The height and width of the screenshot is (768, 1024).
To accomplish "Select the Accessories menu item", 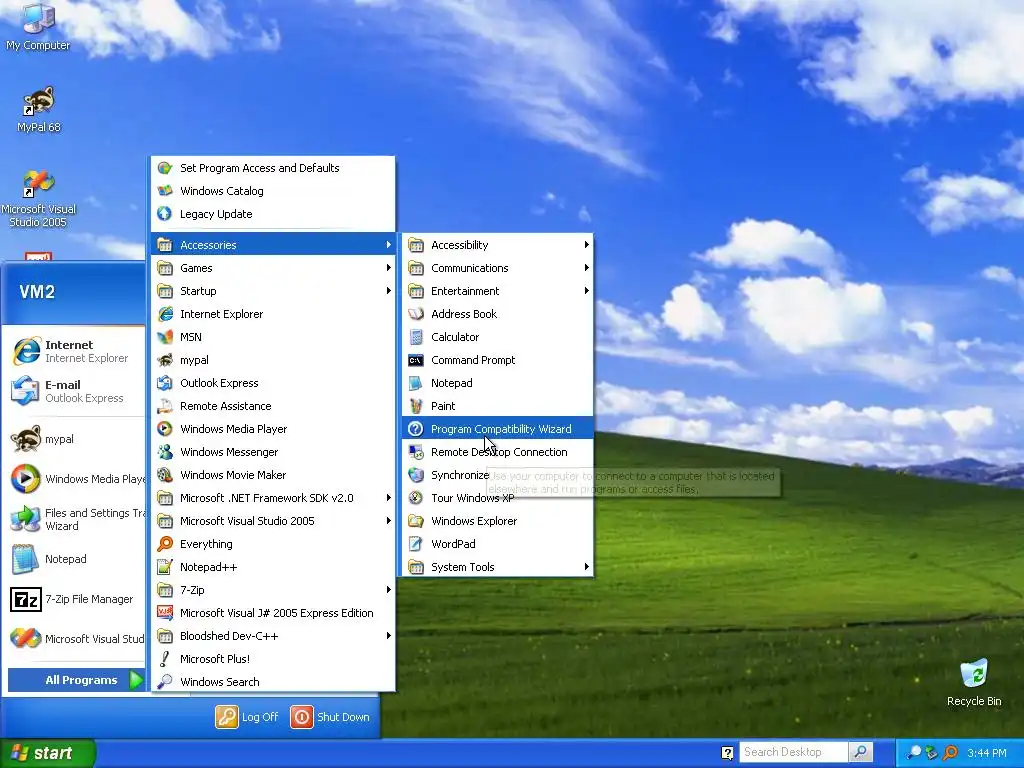I will pos(273,245).
